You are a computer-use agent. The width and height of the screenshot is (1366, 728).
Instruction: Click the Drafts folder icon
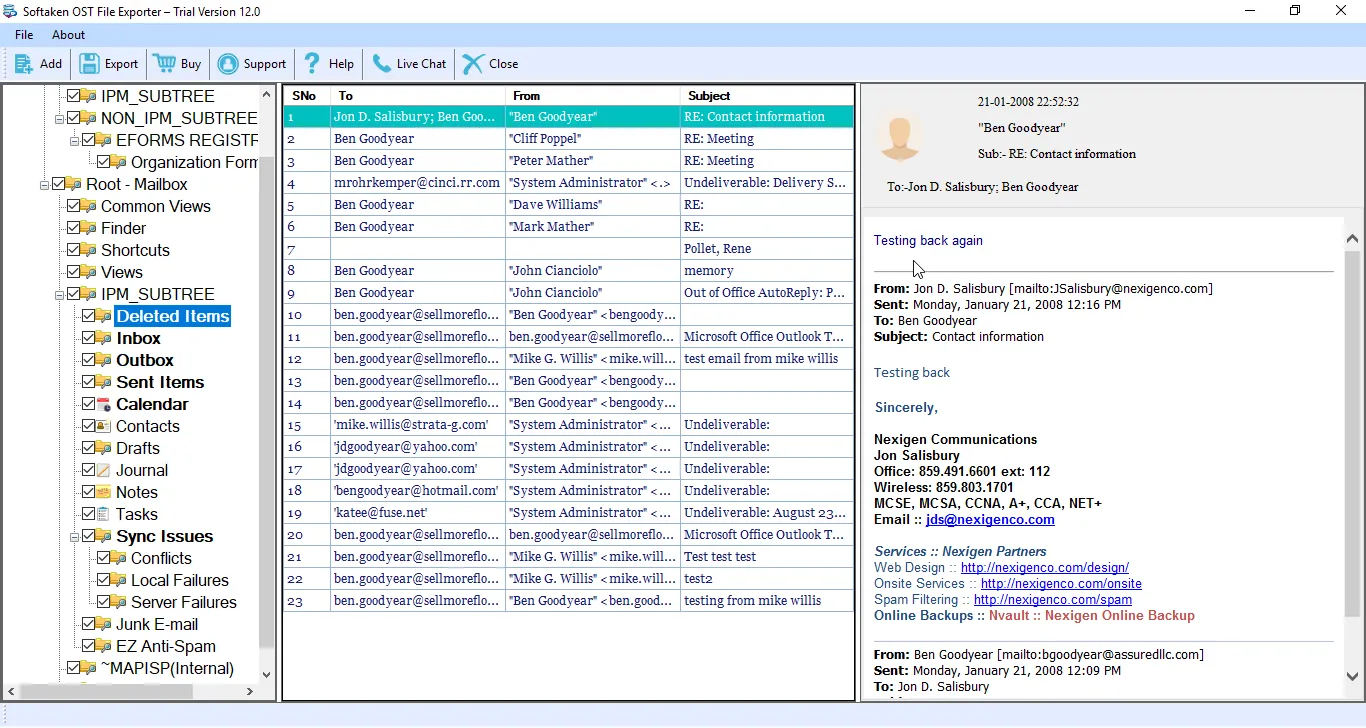104,448
